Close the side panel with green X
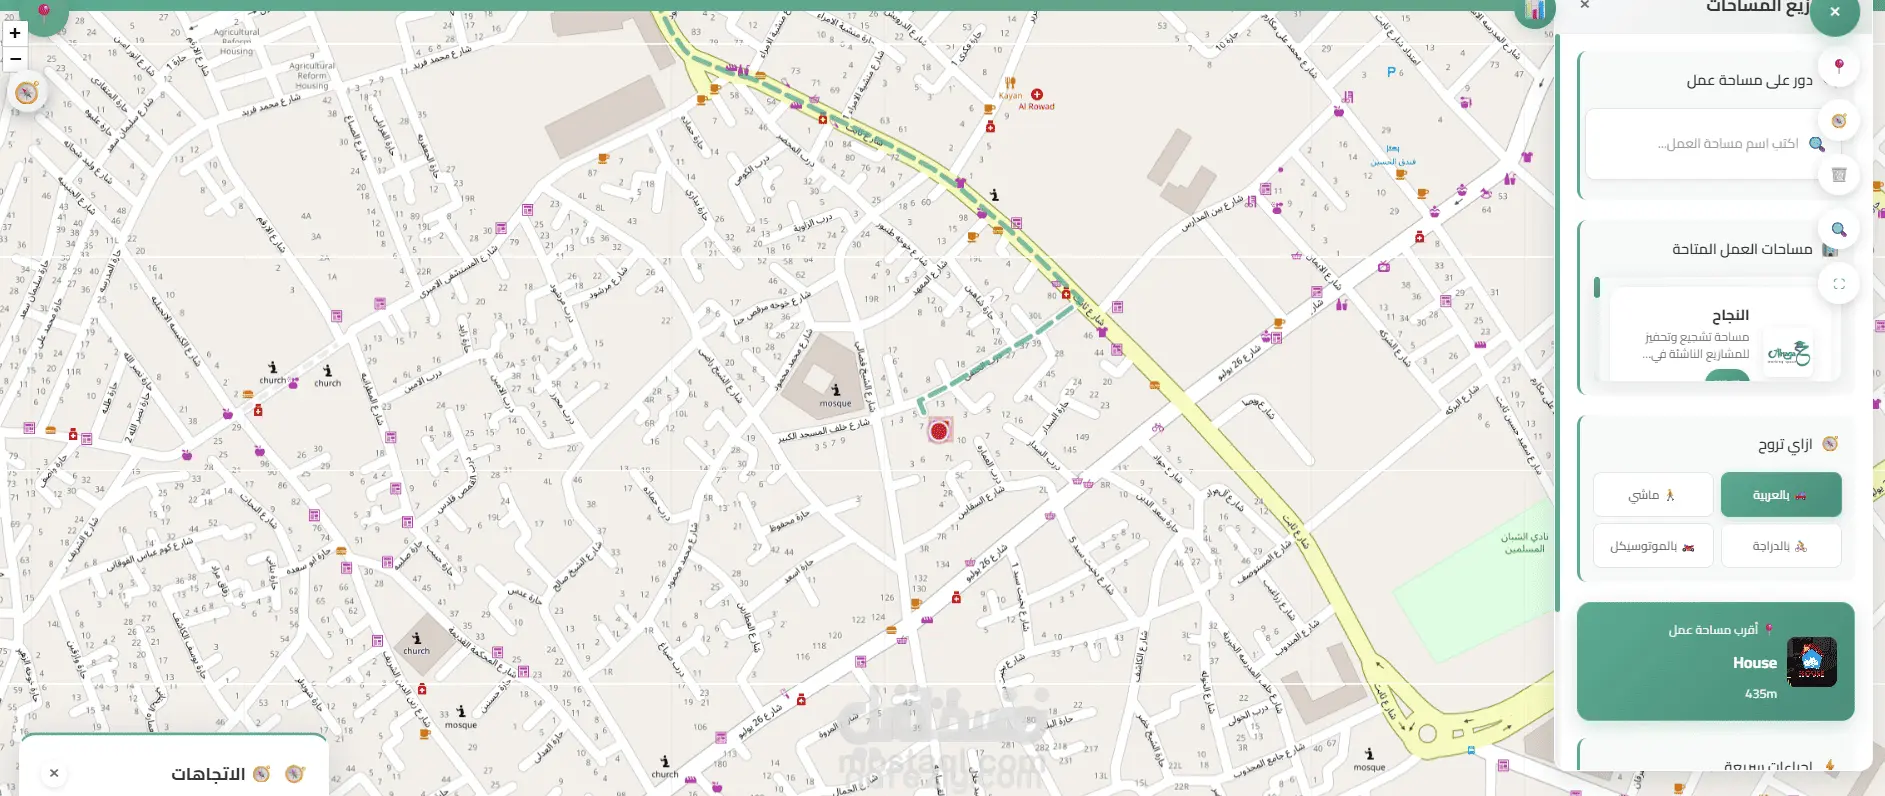The width and height of the screenshot is (1885, 796). point(1834,13)
